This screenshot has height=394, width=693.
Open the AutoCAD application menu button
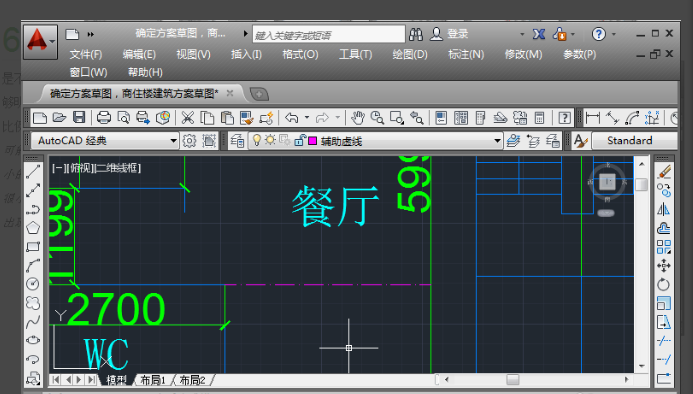(40, 42)
